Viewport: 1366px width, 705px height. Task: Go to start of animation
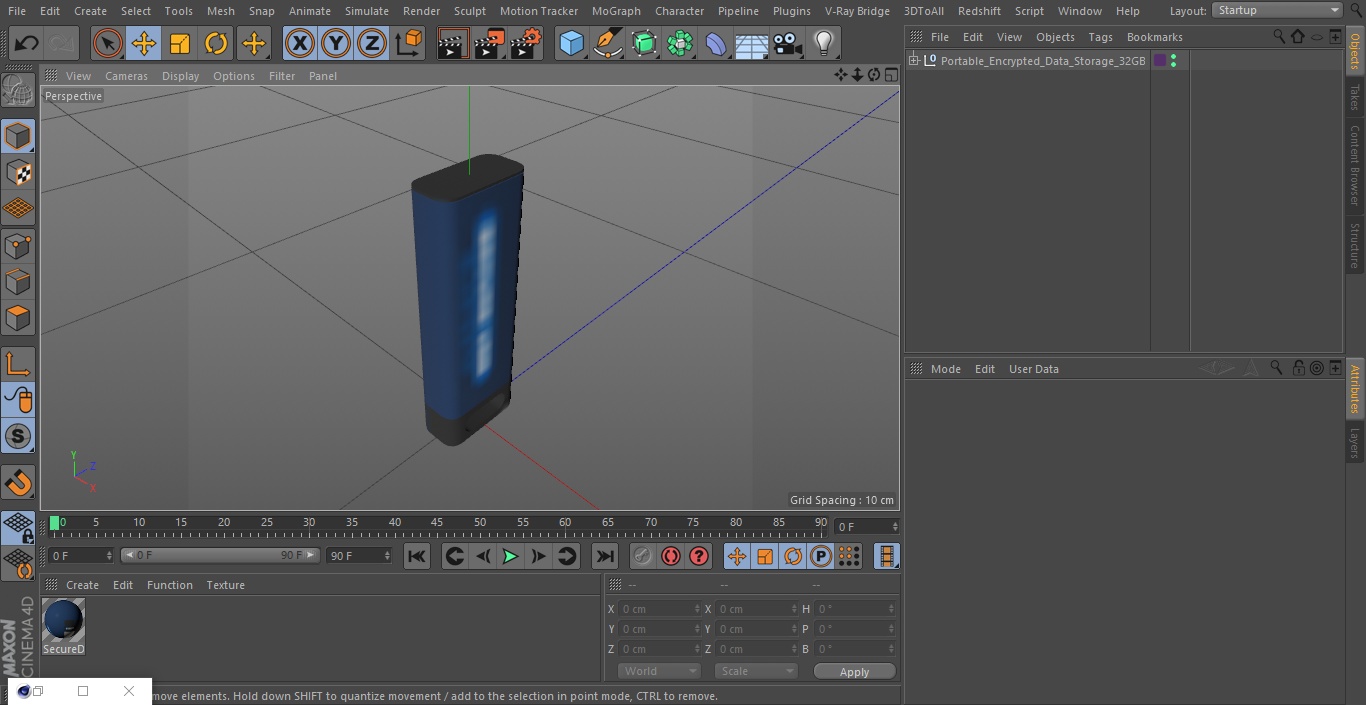[x=417, y=556]
